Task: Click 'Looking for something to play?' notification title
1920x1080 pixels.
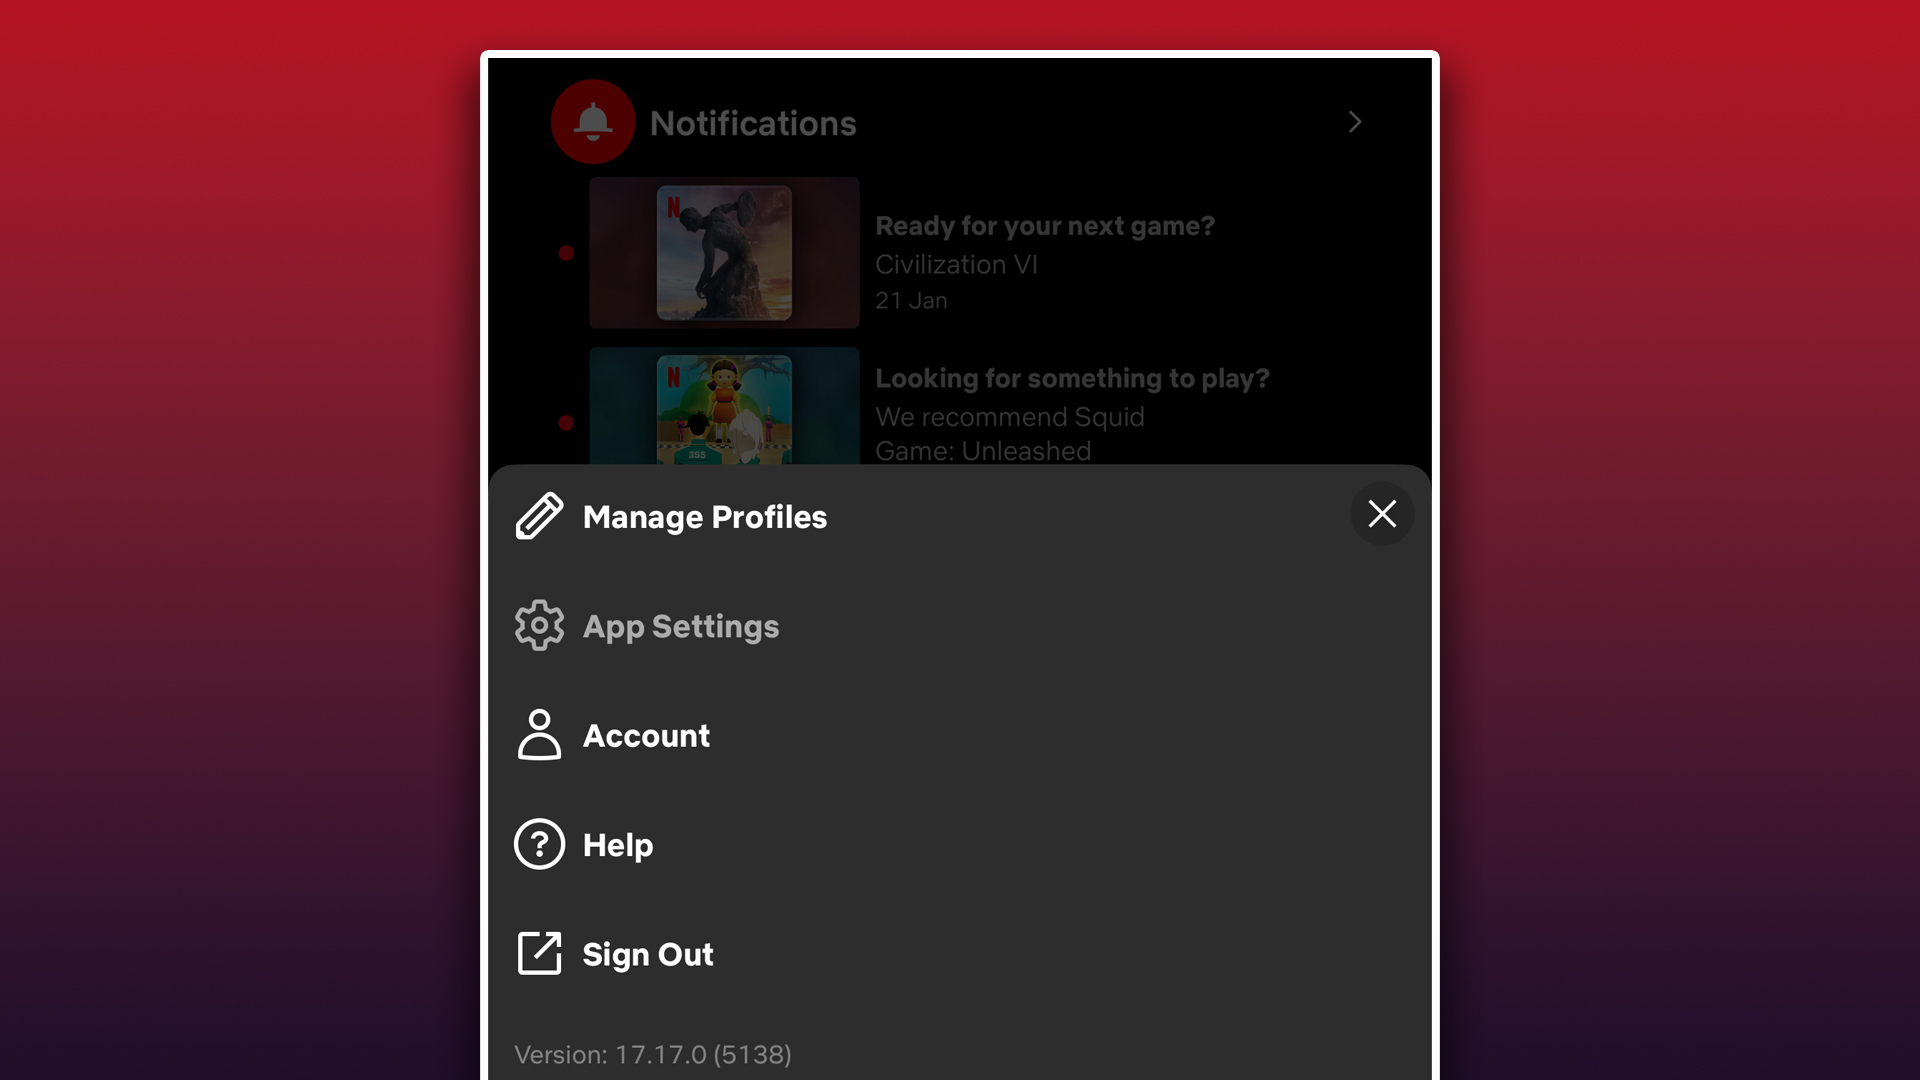Action: [1072, 378]
